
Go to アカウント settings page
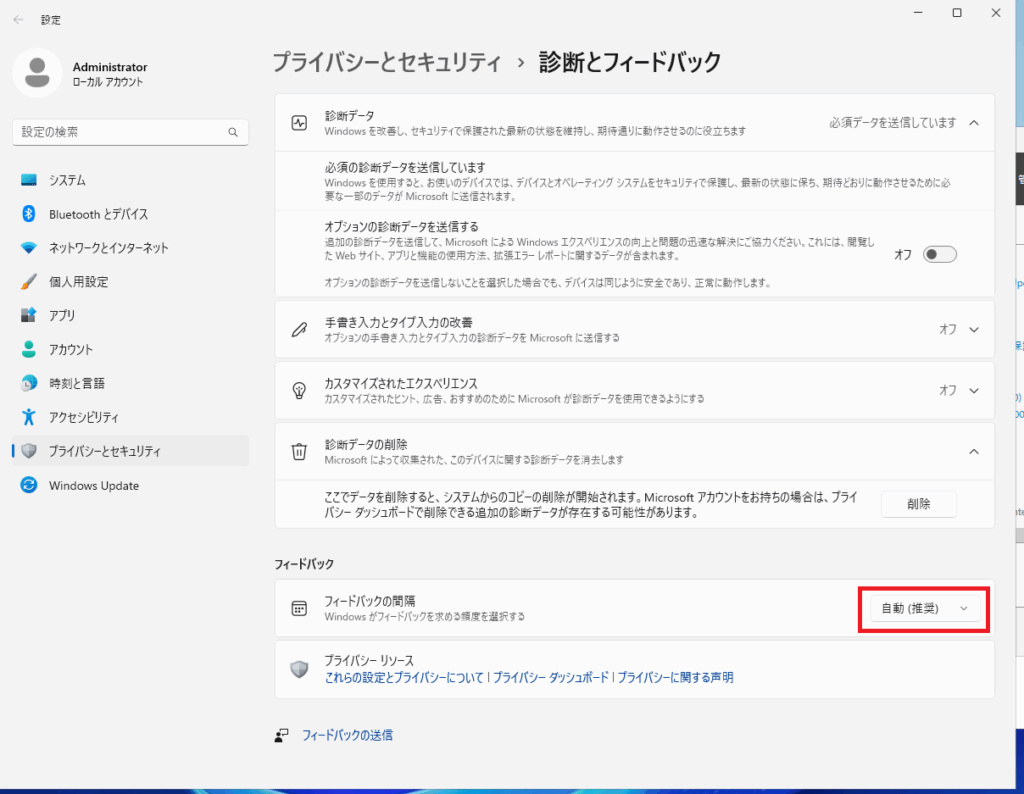[71, 349]
